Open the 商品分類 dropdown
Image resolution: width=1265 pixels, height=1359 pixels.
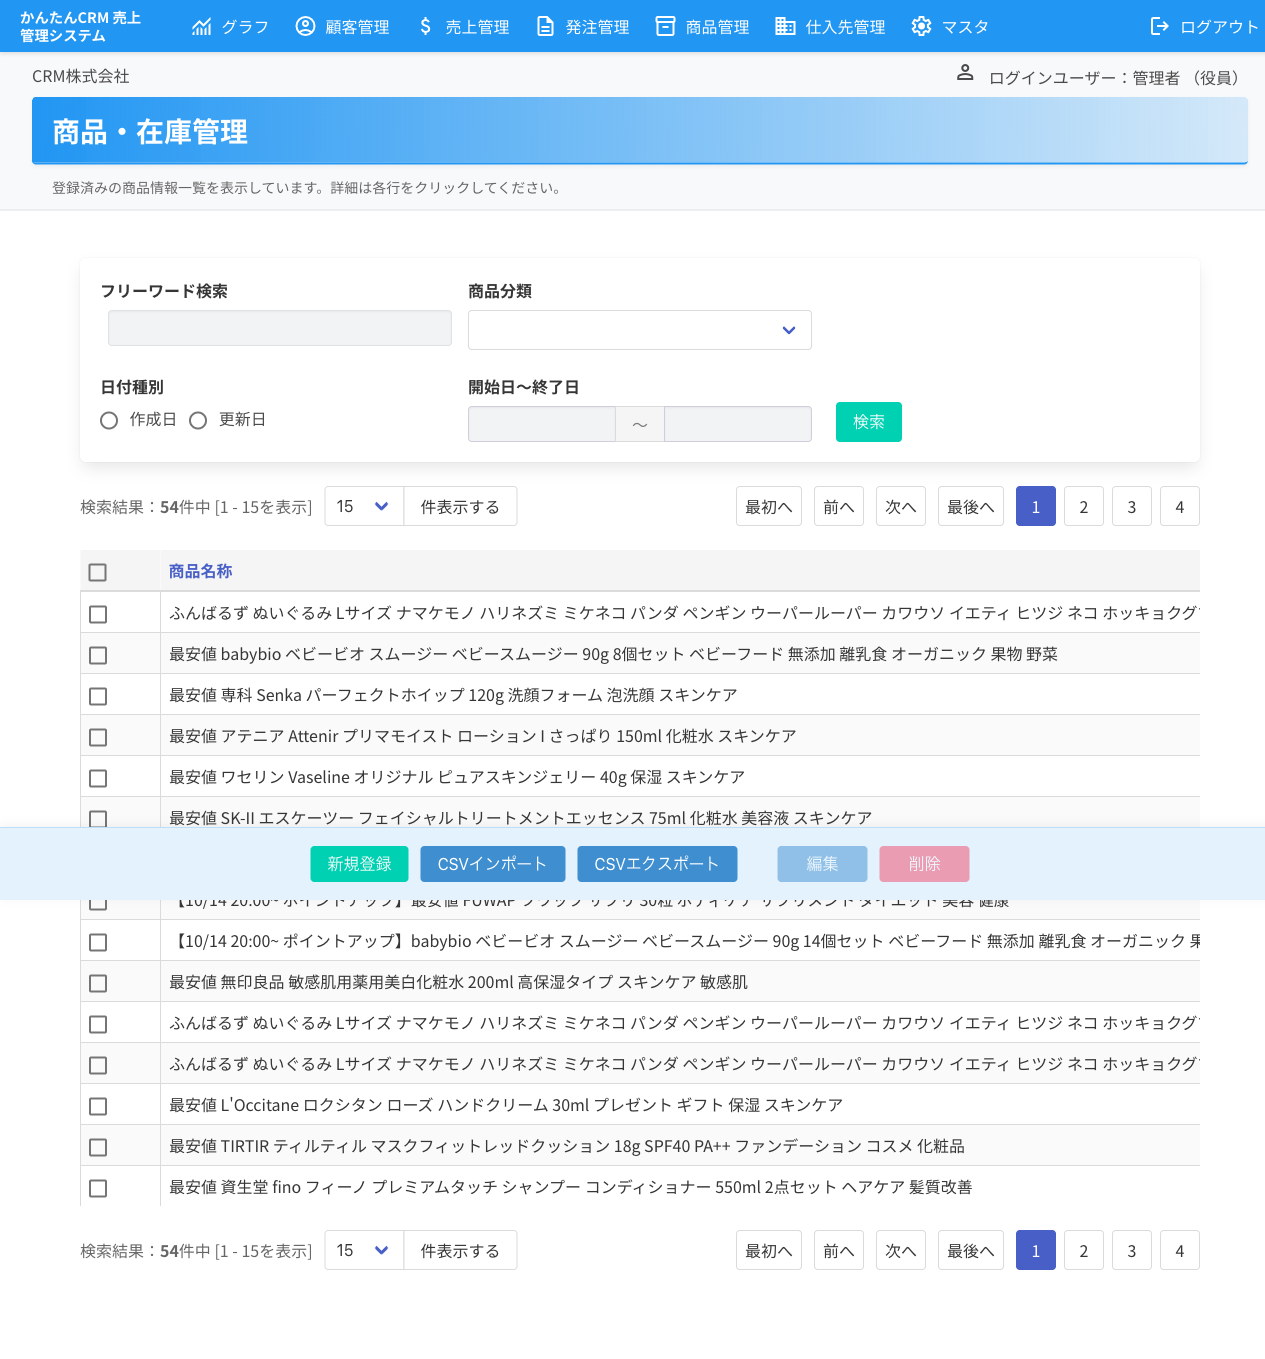click(639, 330)
